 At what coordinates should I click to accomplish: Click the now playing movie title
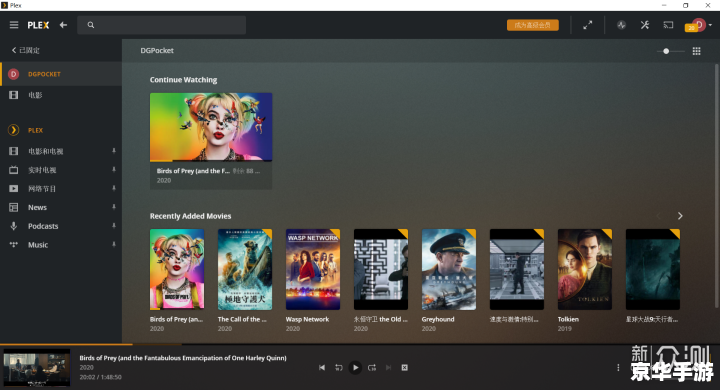pyautogui.click(x=183, y=358)
